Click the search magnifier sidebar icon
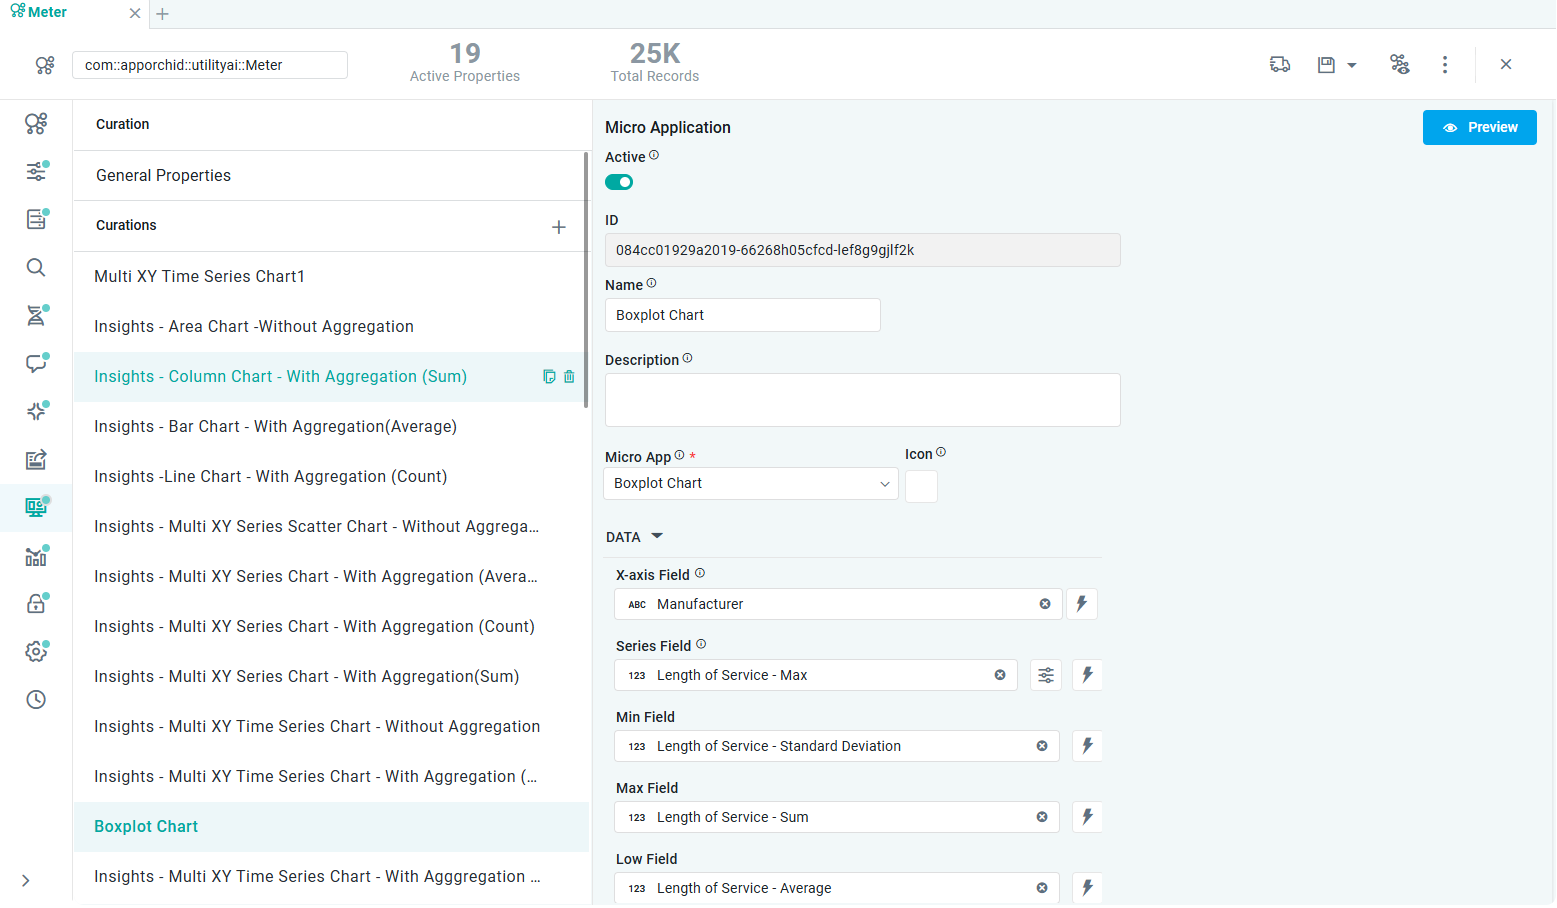This screenshot has width=1557, height=908. coord(36,267)
